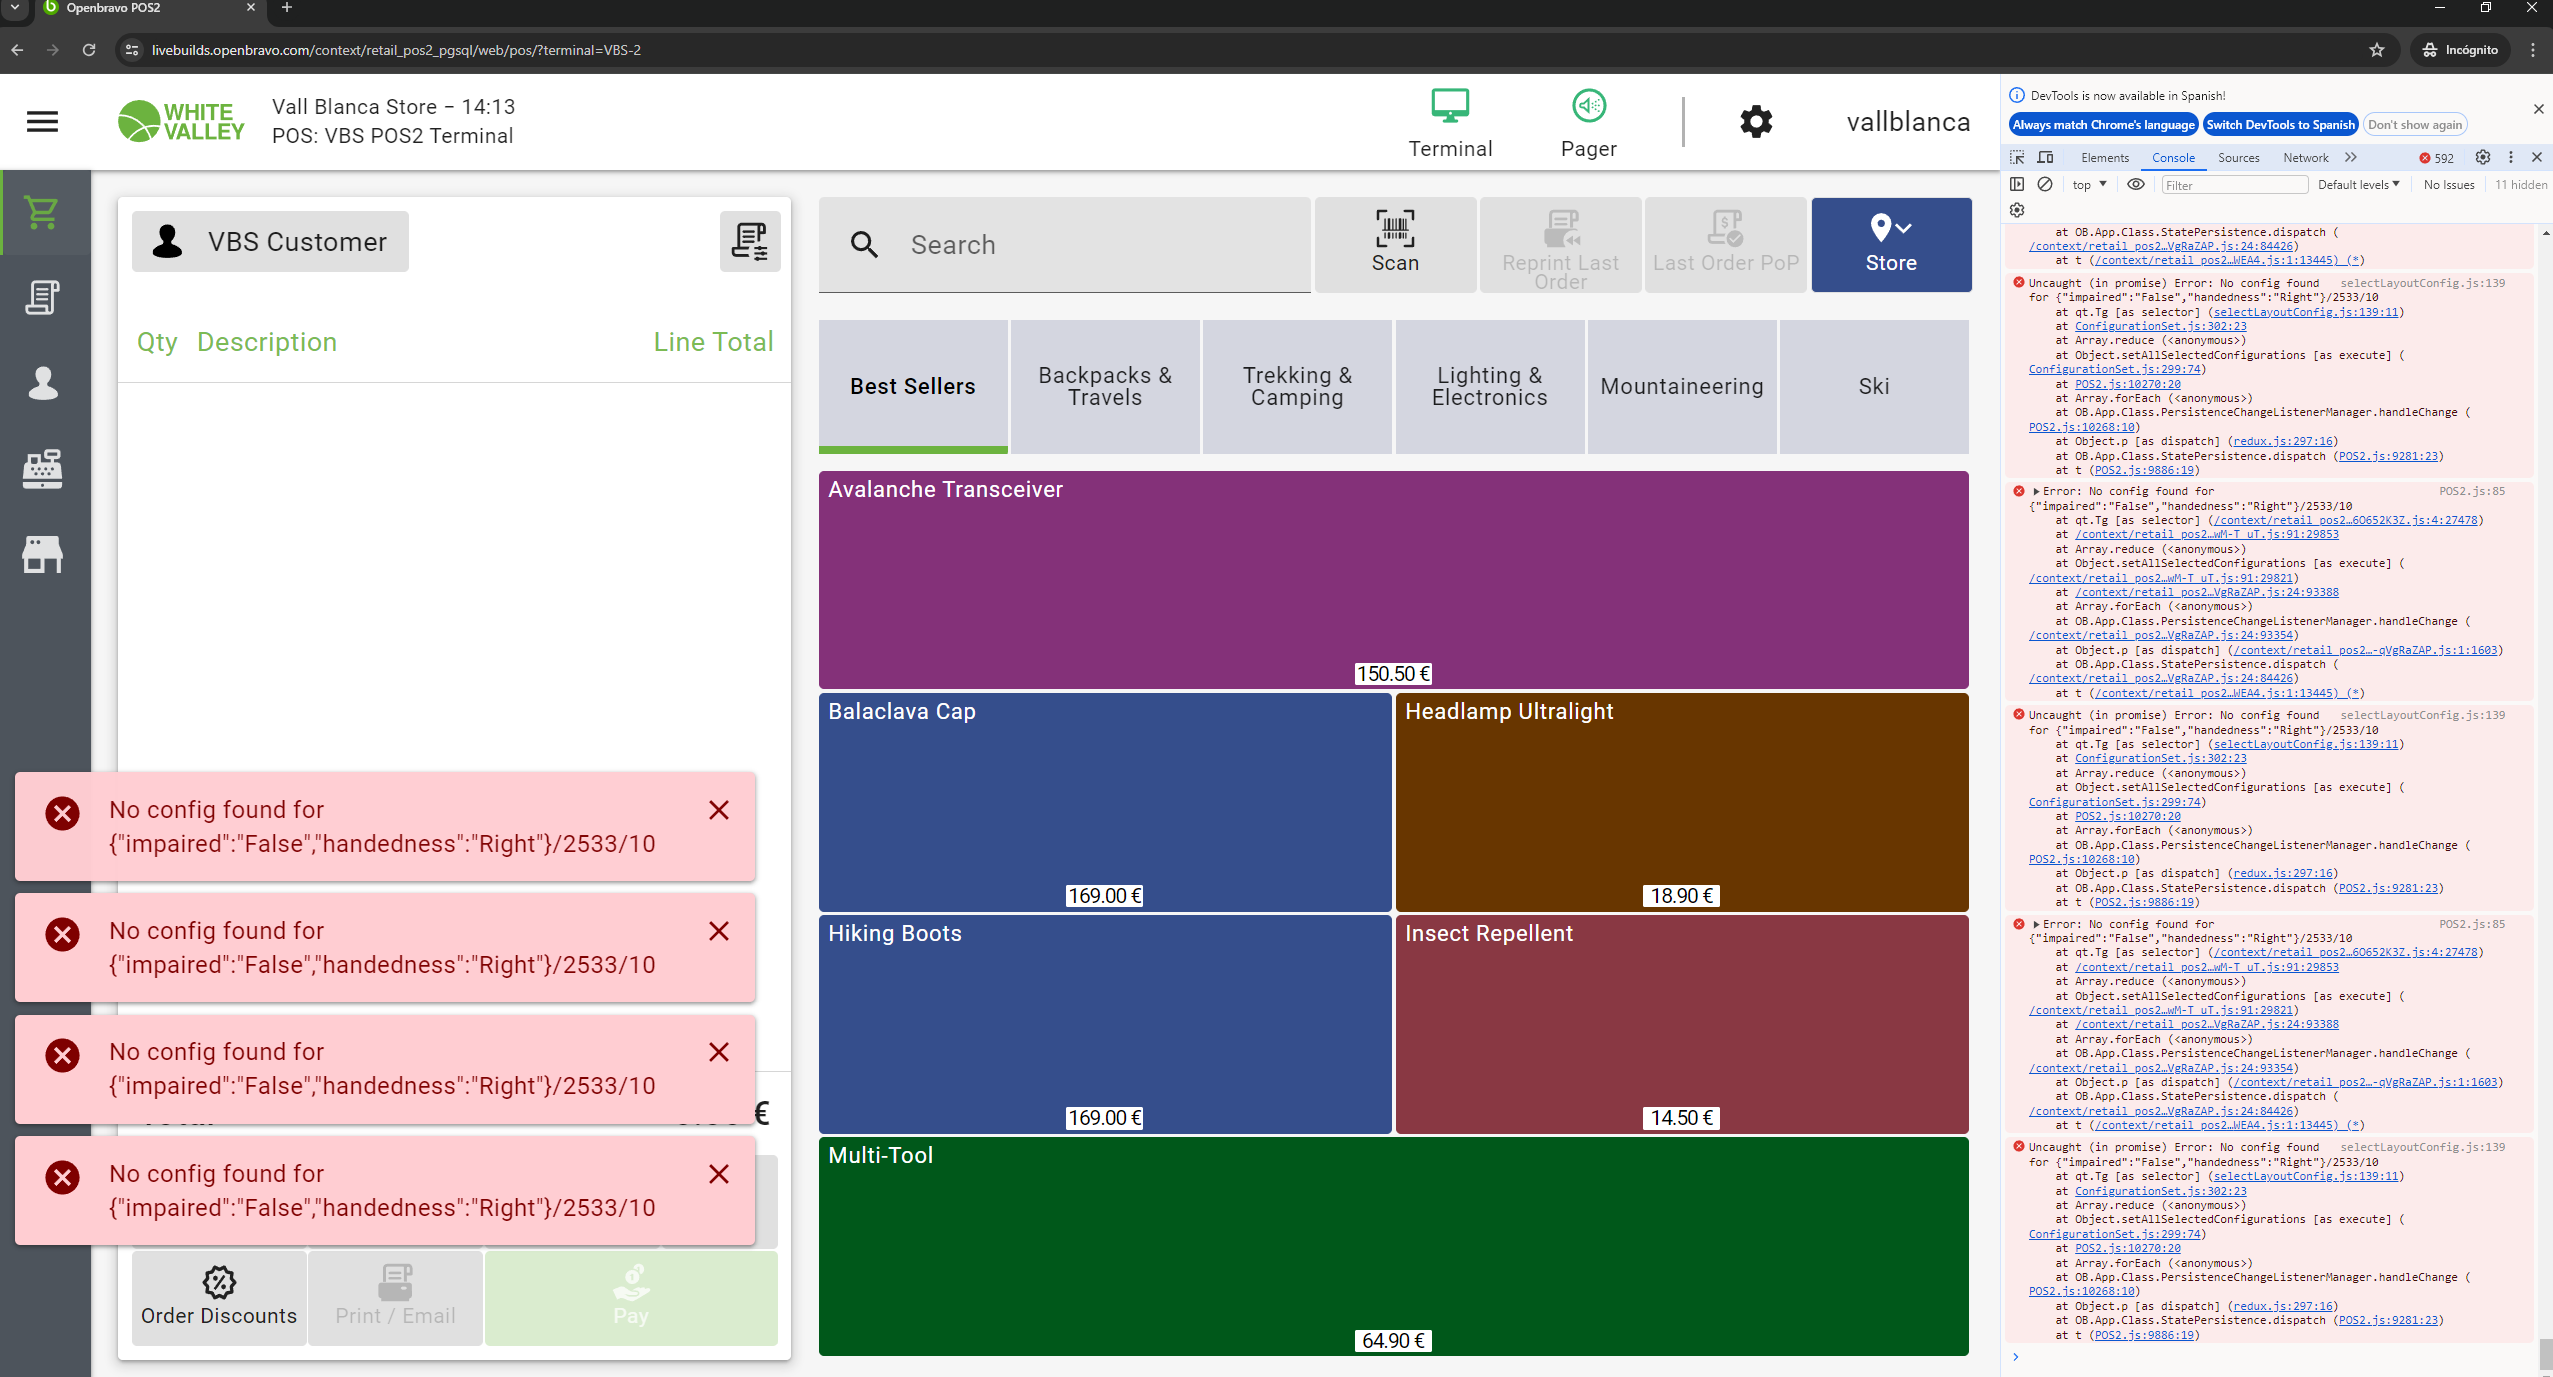Open the cash register sidebar icon
2553x1377 pixels.
click(x=42, y=468)
